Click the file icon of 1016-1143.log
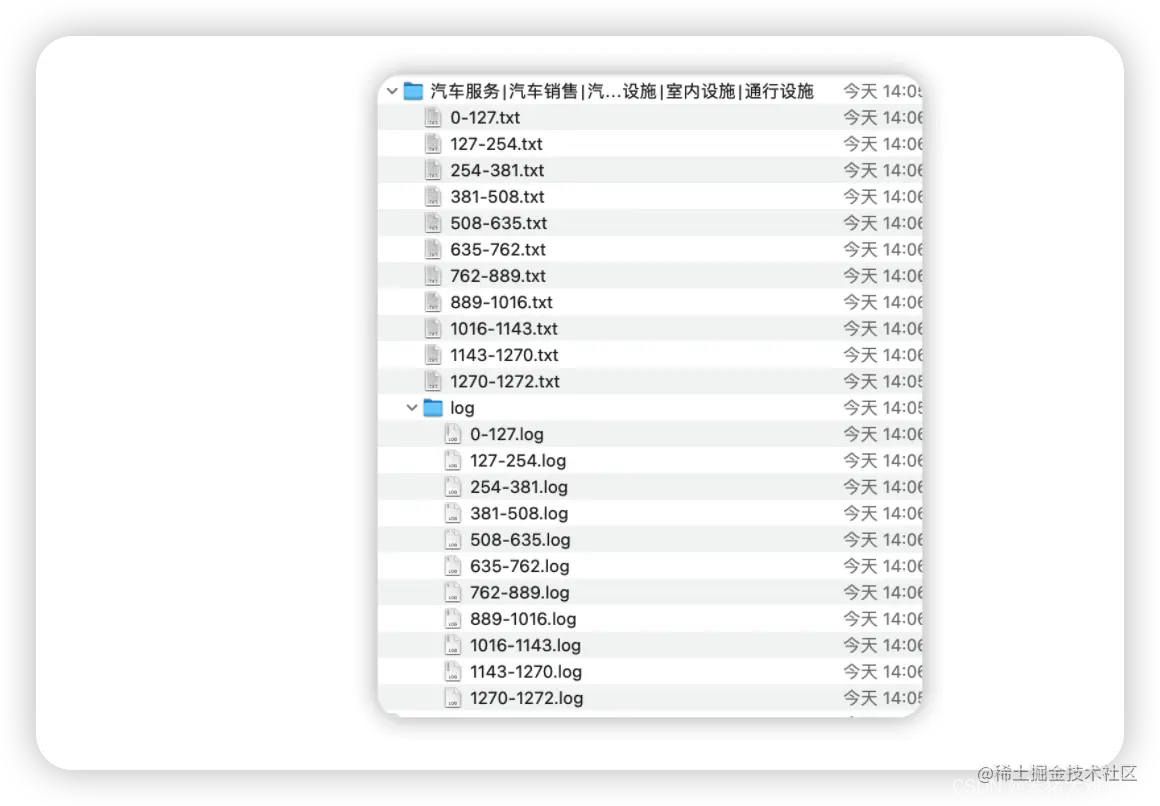 453,645
